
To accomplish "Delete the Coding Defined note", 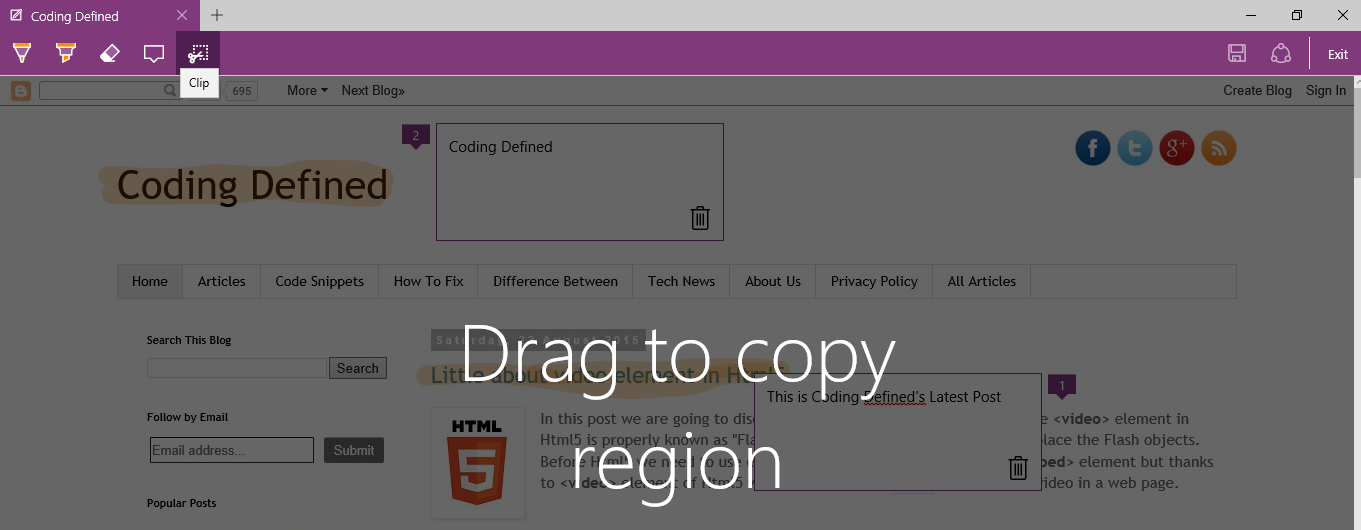I will tap(700, 217).
